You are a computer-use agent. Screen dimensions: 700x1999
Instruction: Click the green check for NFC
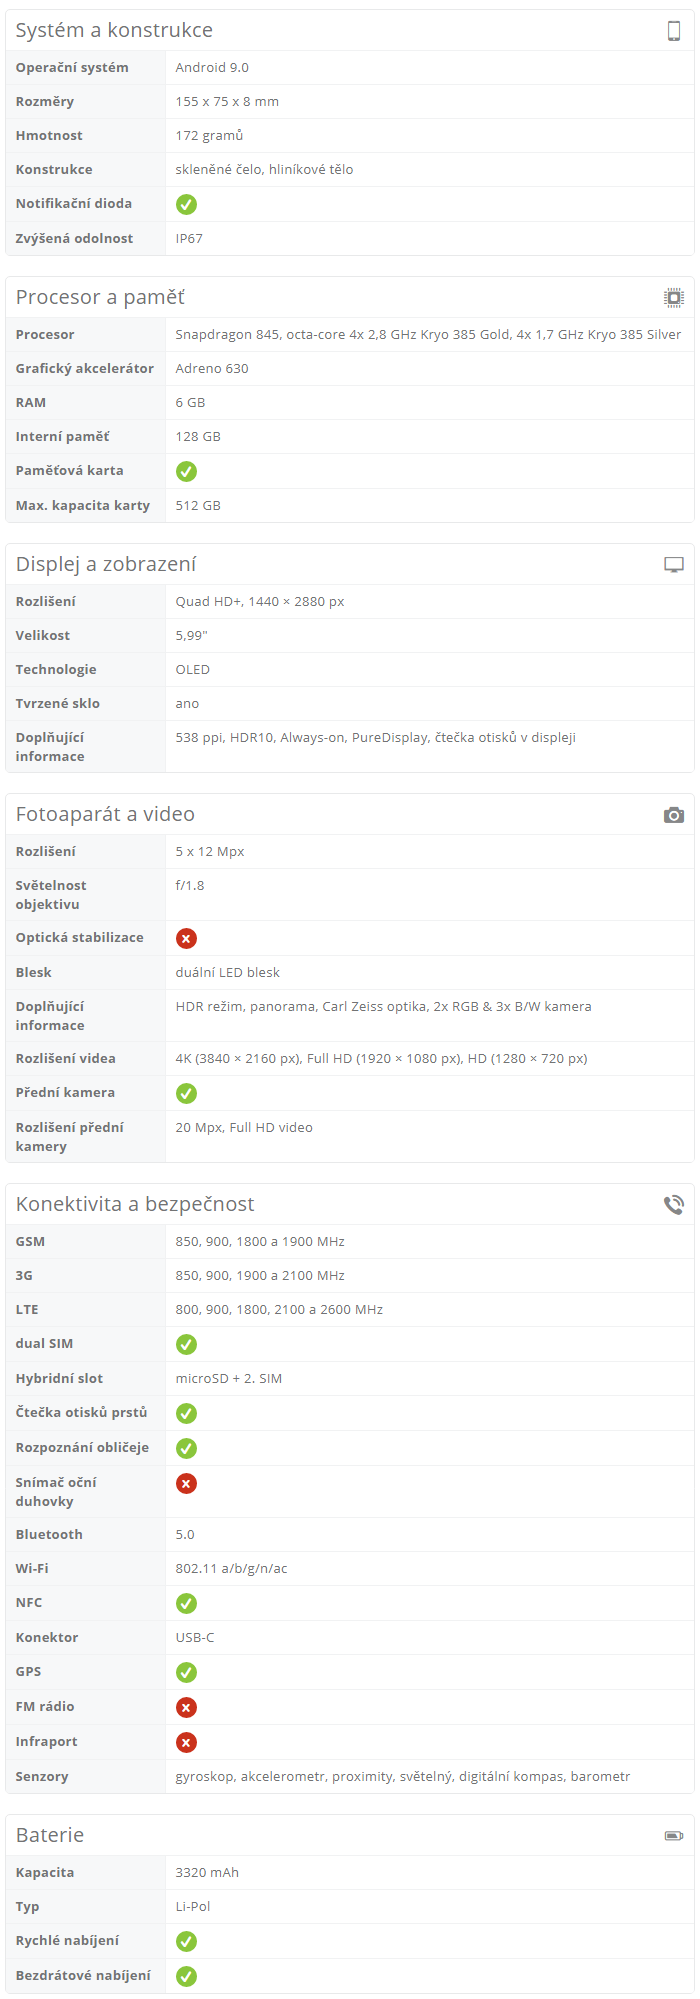(x=186, y=1603)
